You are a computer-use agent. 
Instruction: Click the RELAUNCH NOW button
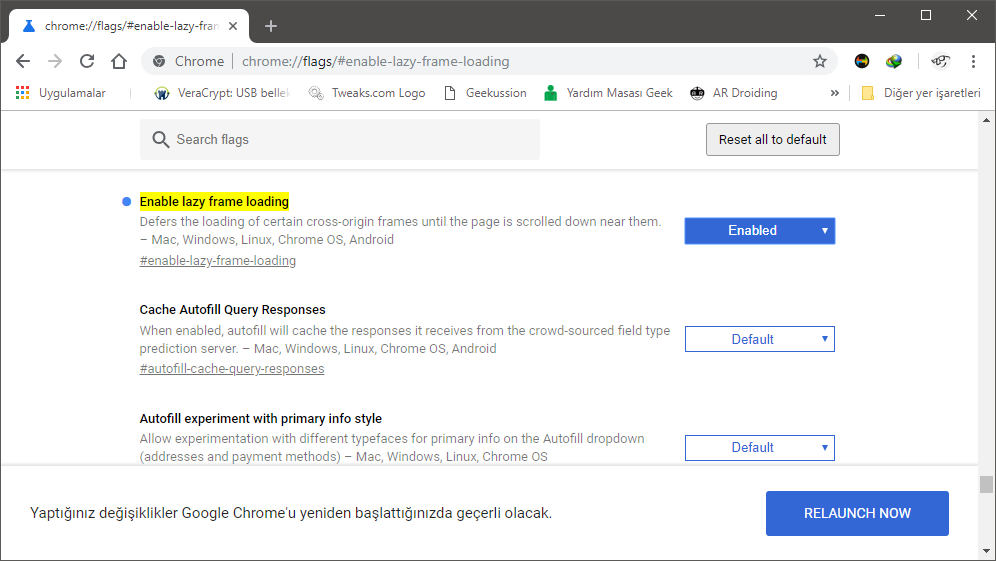(x=857, y=513)
